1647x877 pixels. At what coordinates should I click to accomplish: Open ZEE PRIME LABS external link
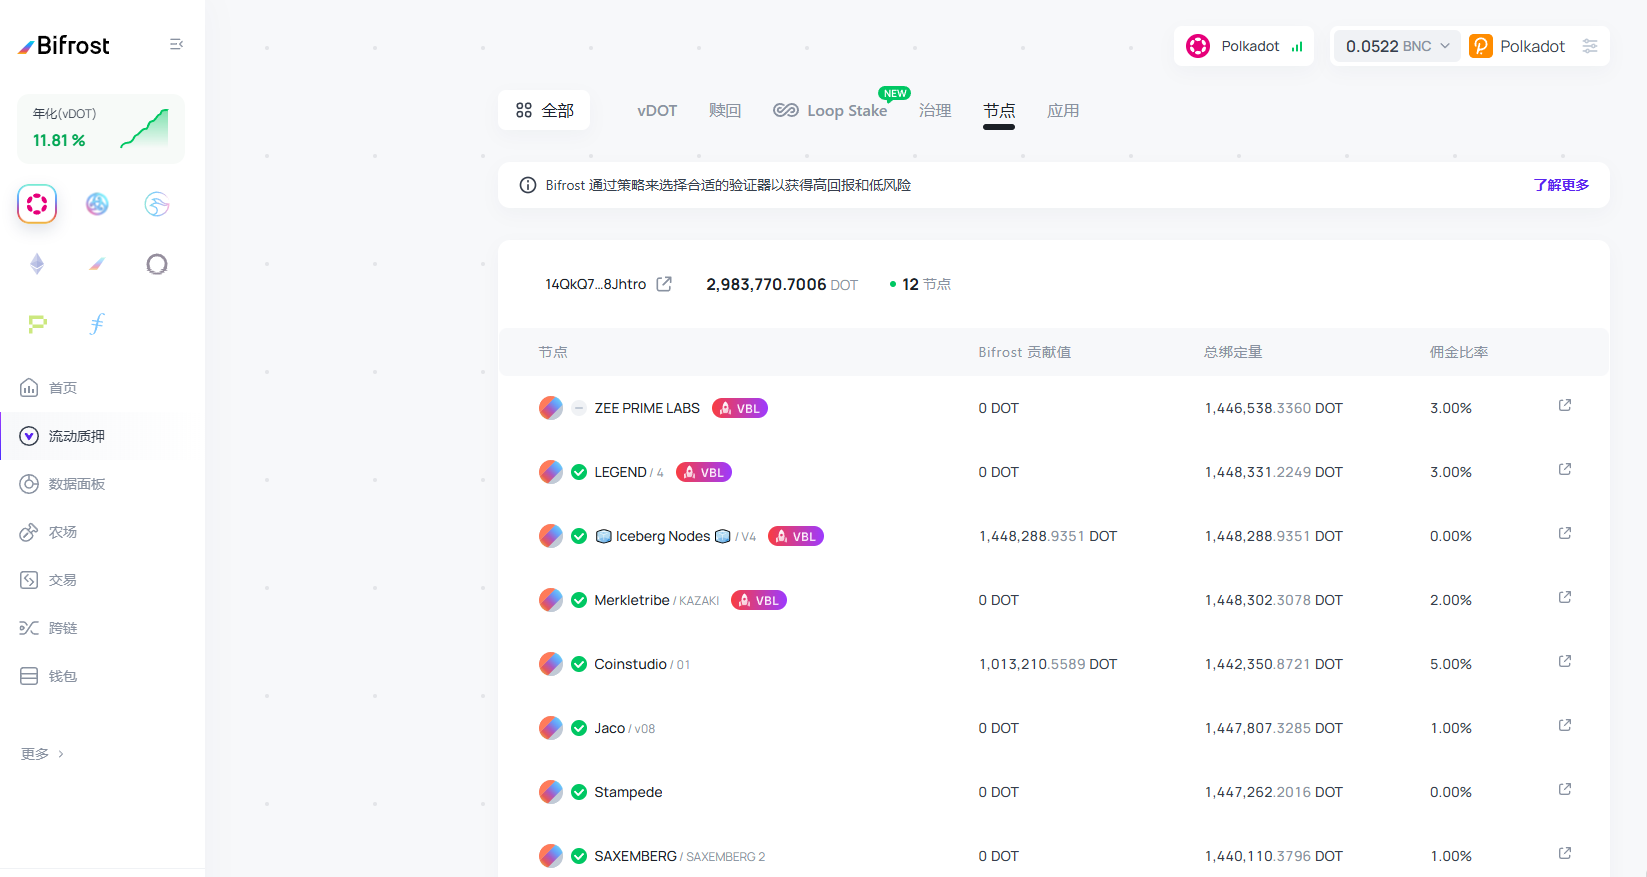[1565, 405]
